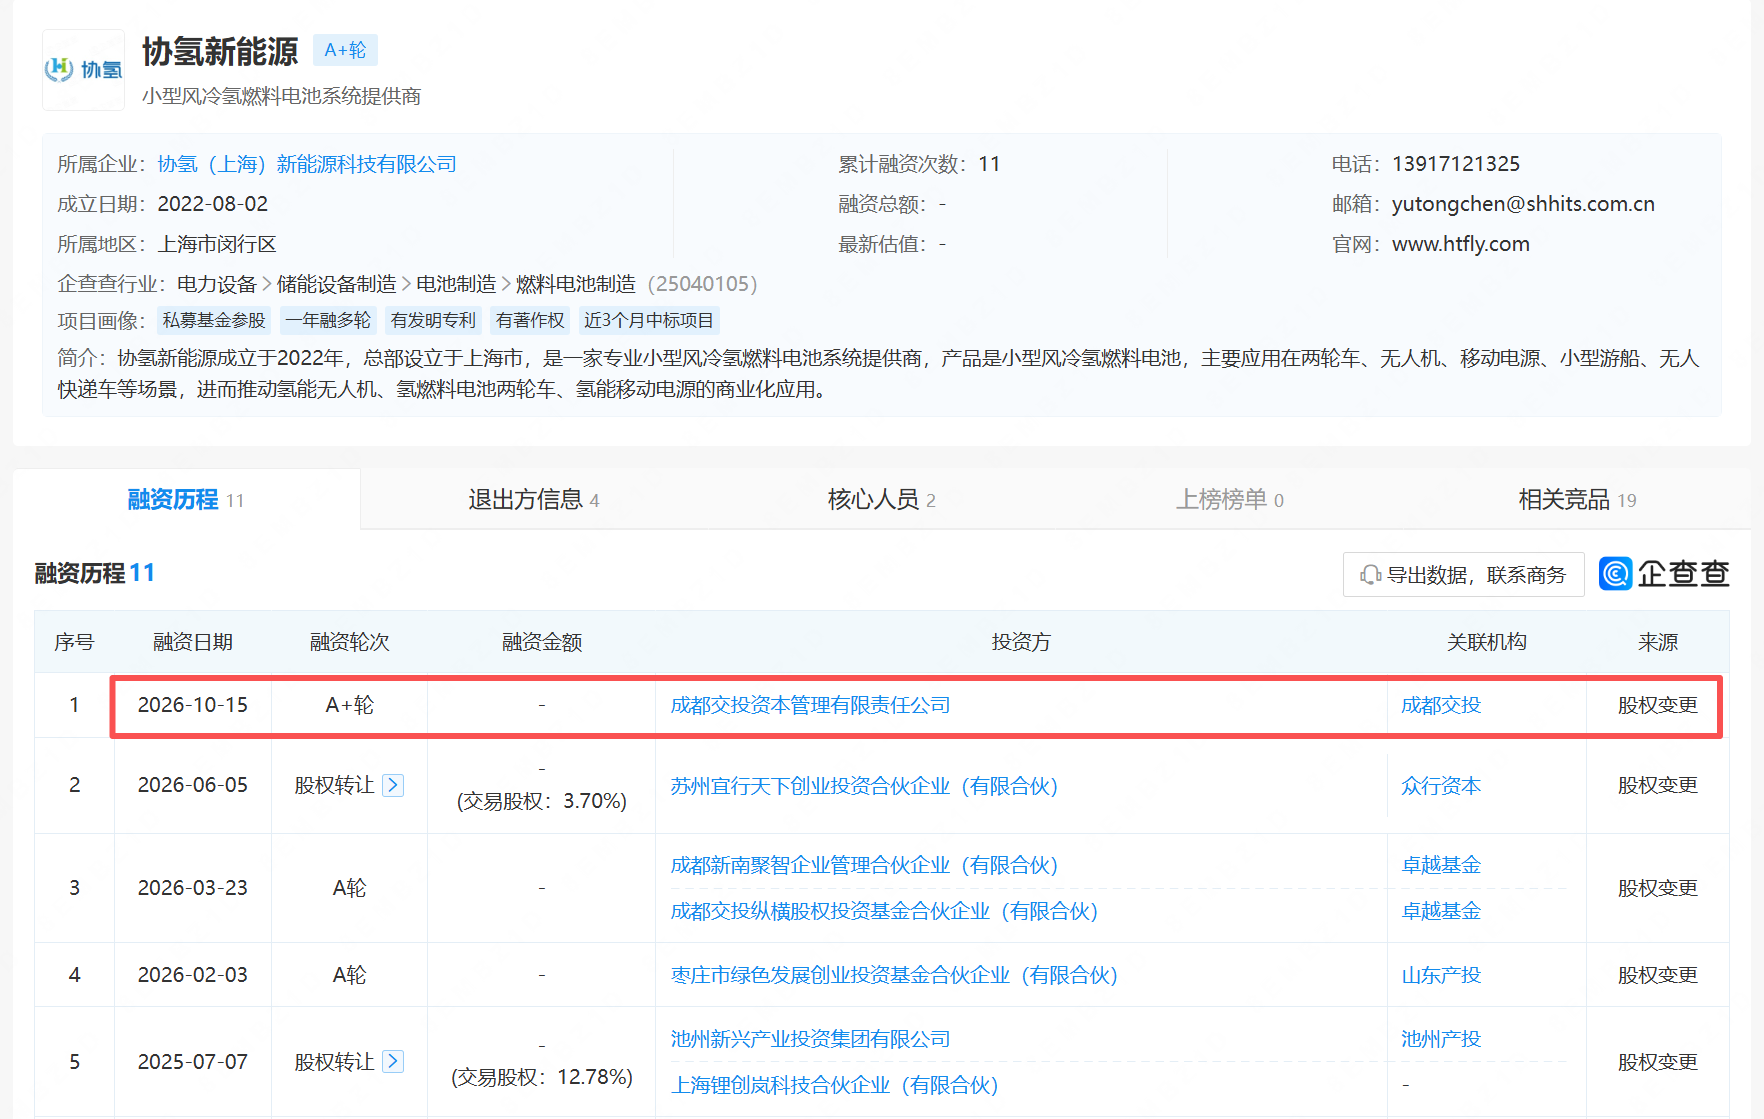
Task: Expand 股权转让 arrow in row 2
Action: pos(393,785)
